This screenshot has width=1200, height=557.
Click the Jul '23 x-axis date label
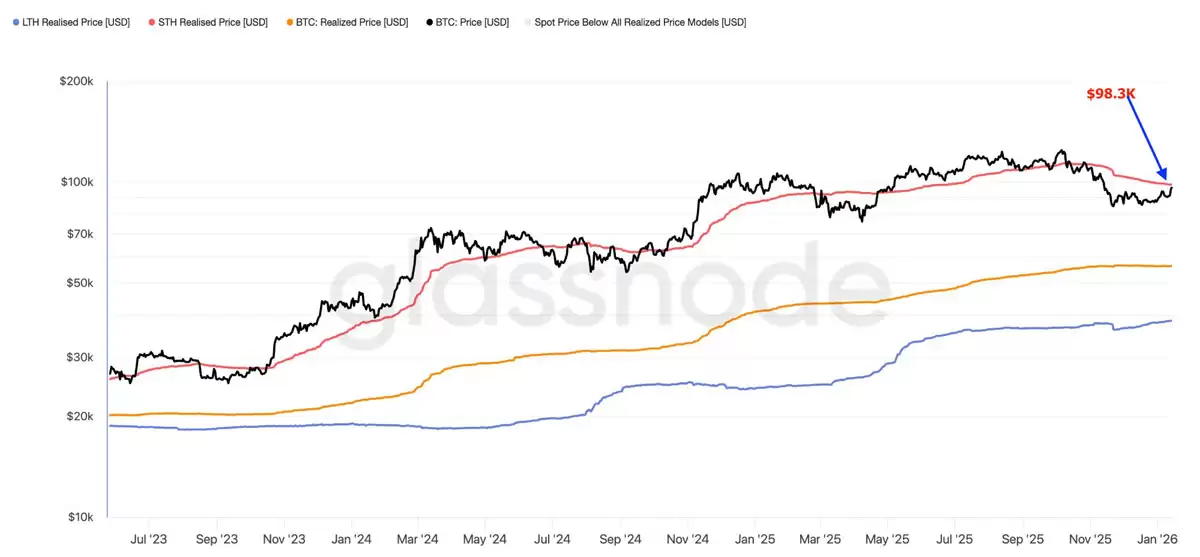coord(149,538)
